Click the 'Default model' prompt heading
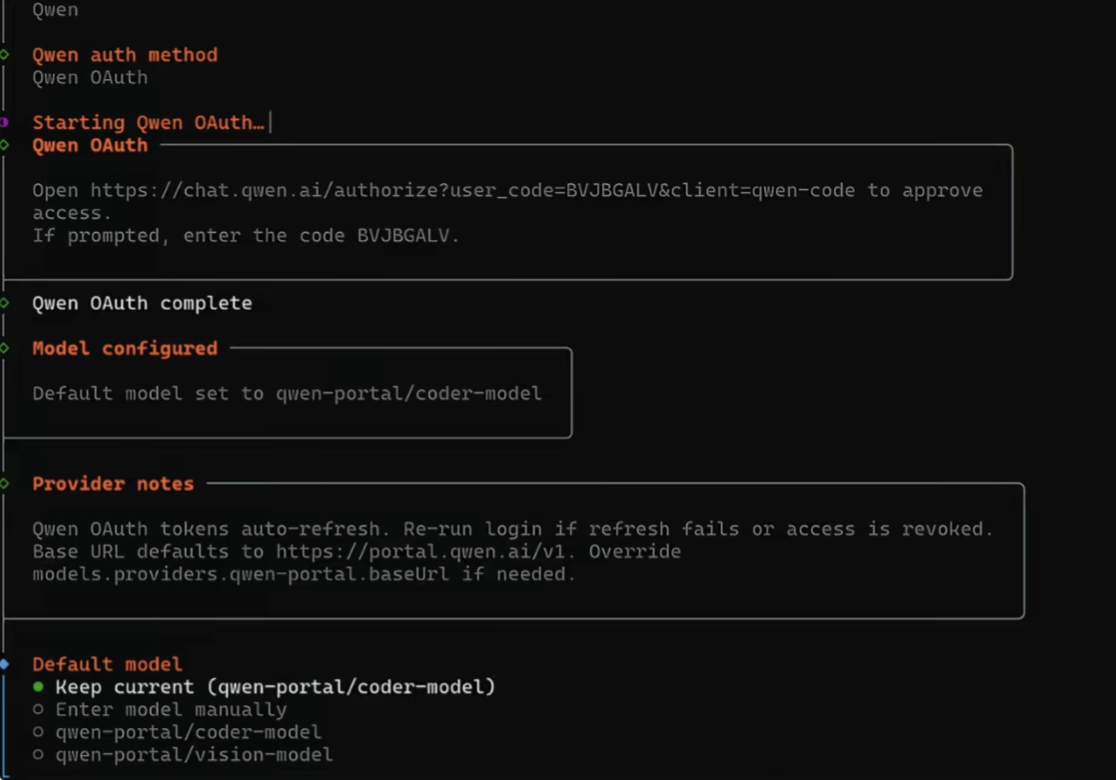Screen dimensions: 1116x780 [x=107, y=665]
